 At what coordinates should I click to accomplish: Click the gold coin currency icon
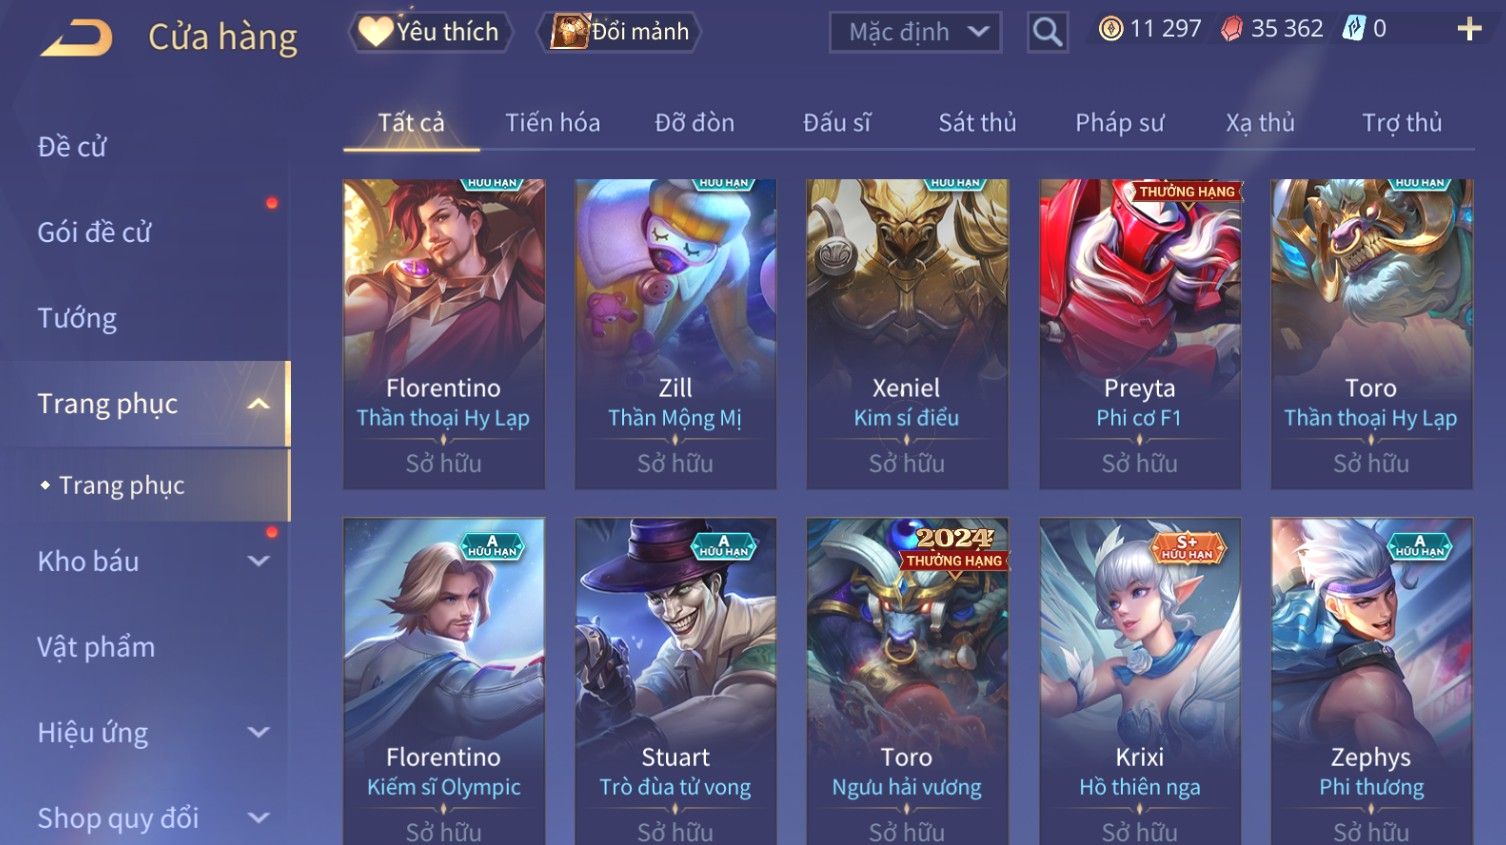tap(1110, 29)
